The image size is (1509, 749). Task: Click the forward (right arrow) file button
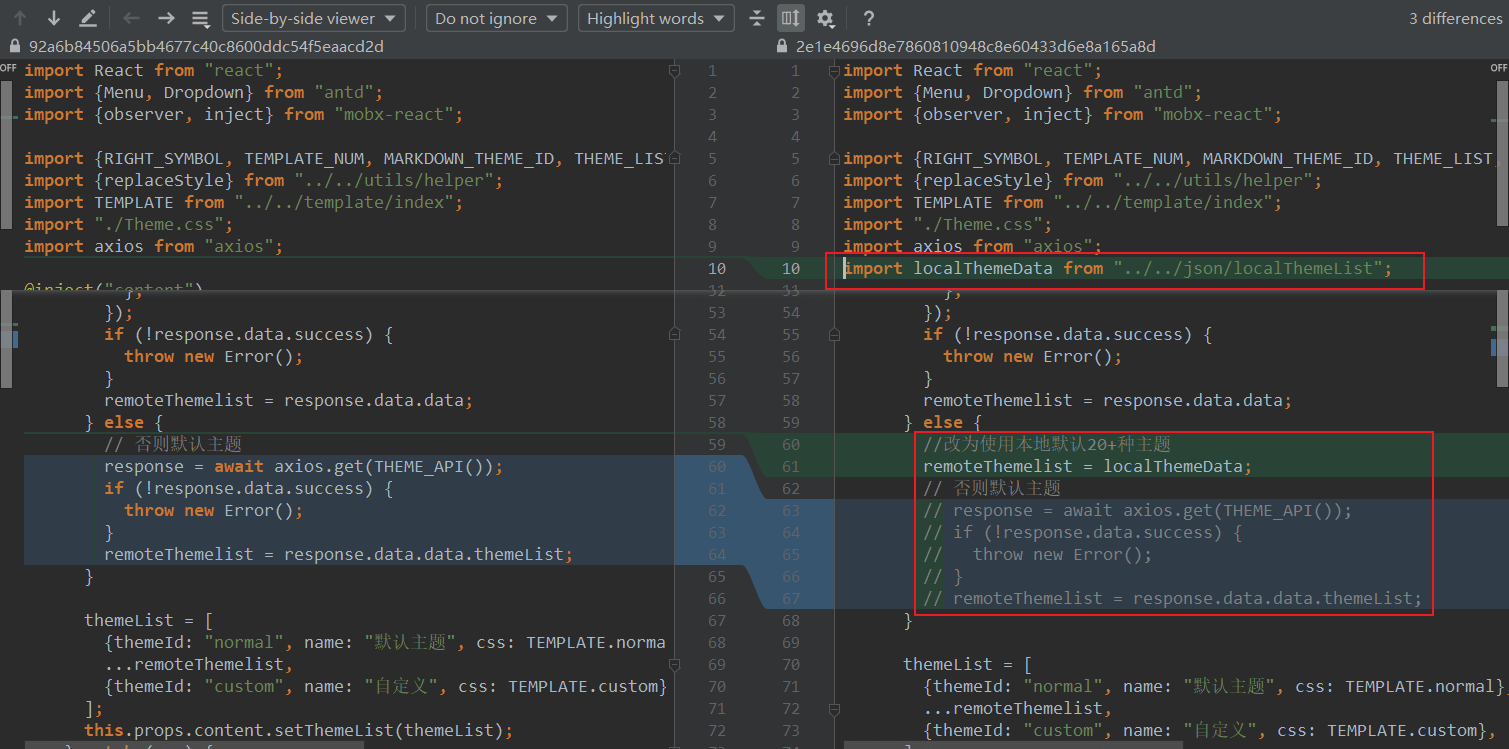click(166, 18)
